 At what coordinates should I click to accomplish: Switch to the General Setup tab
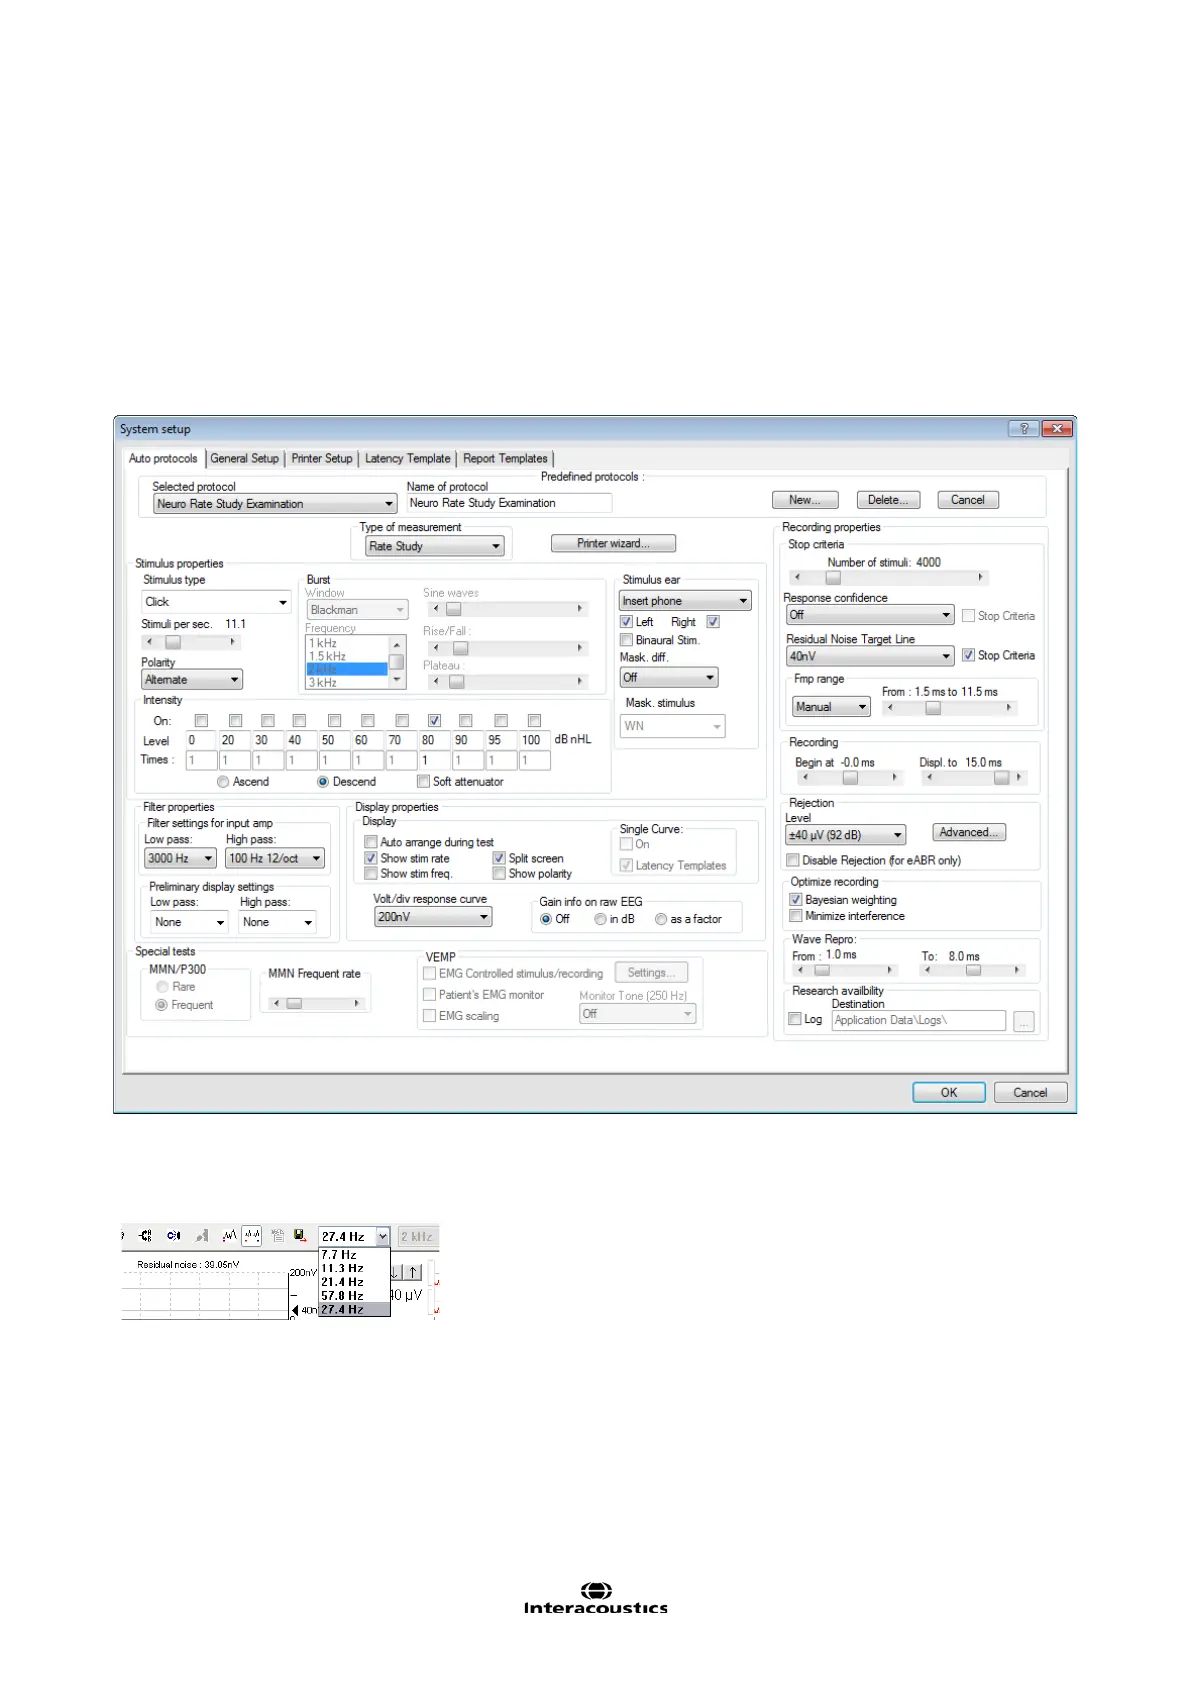(245, 458)
